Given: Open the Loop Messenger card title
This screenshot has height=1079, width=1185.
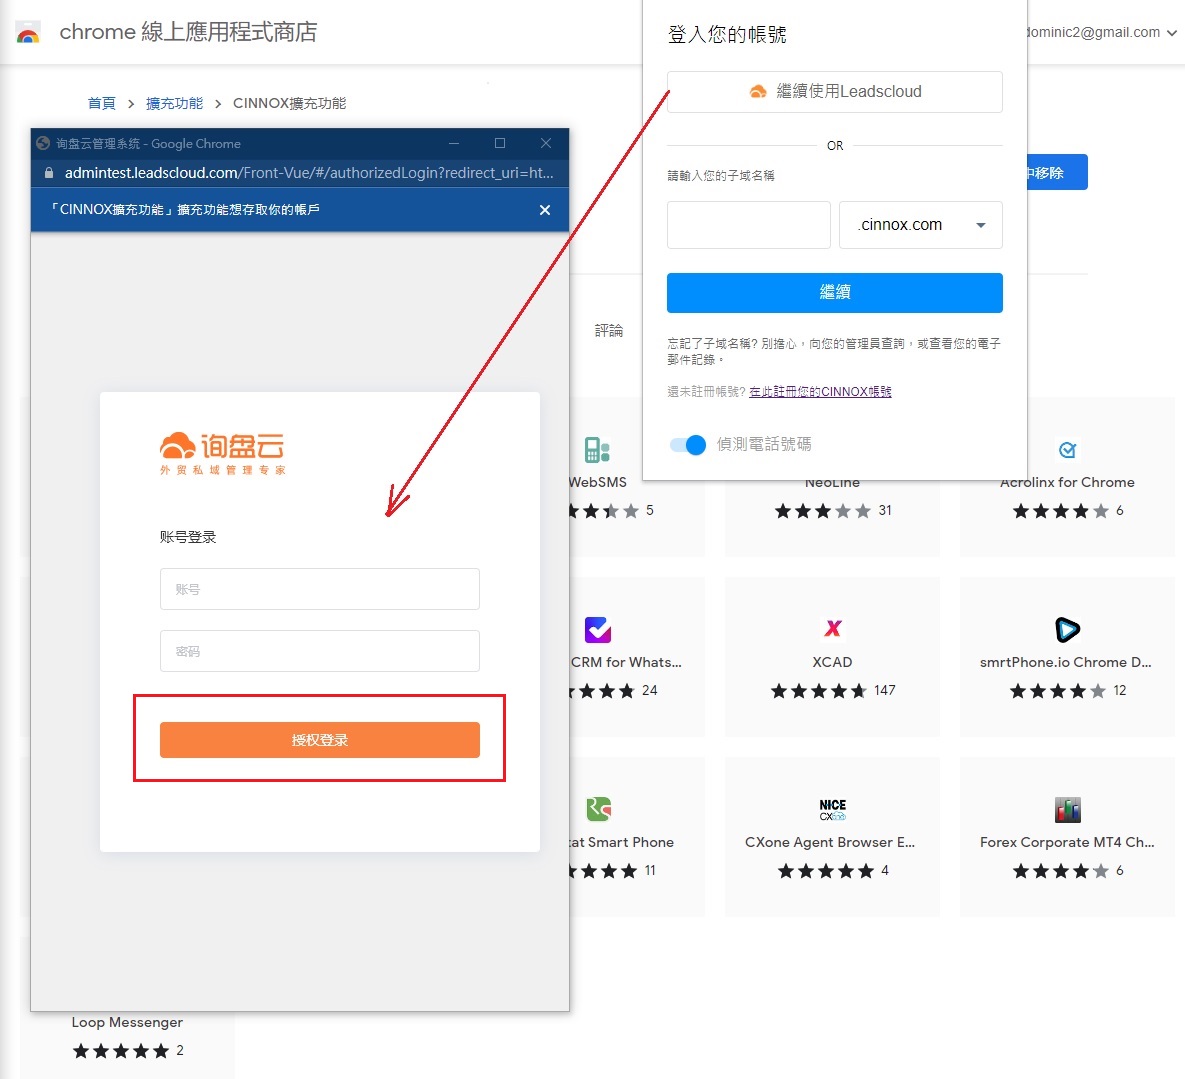Looking at the screenshot, I should [127, 1022].
